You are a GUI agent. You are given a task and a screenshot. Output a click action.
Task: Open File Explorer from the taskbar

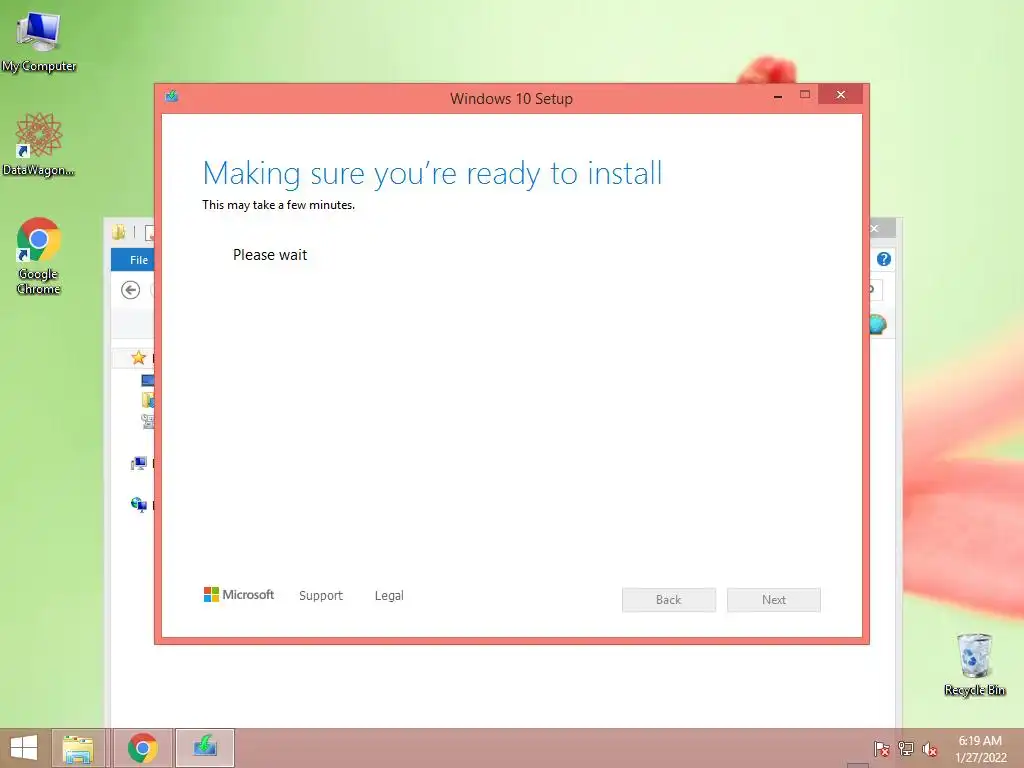click(78, 748)
